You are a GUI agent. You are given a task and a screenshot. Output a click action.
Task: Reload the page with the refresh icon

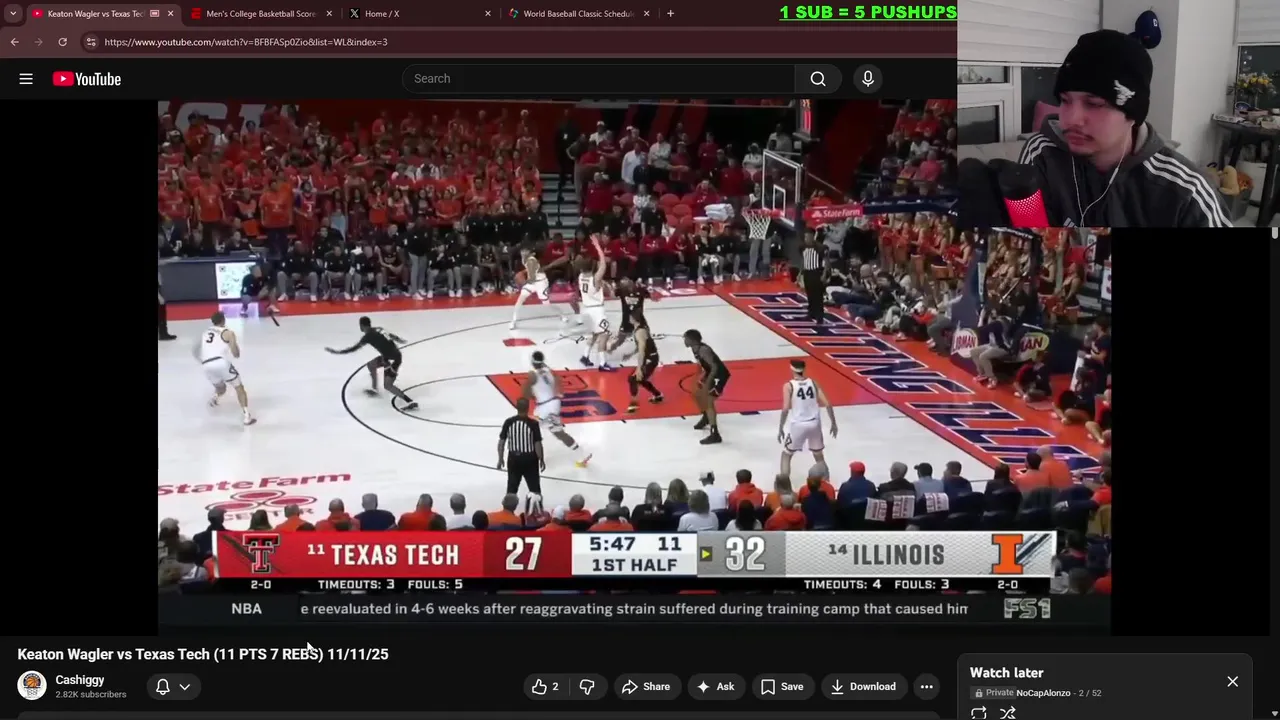point(62,42)
